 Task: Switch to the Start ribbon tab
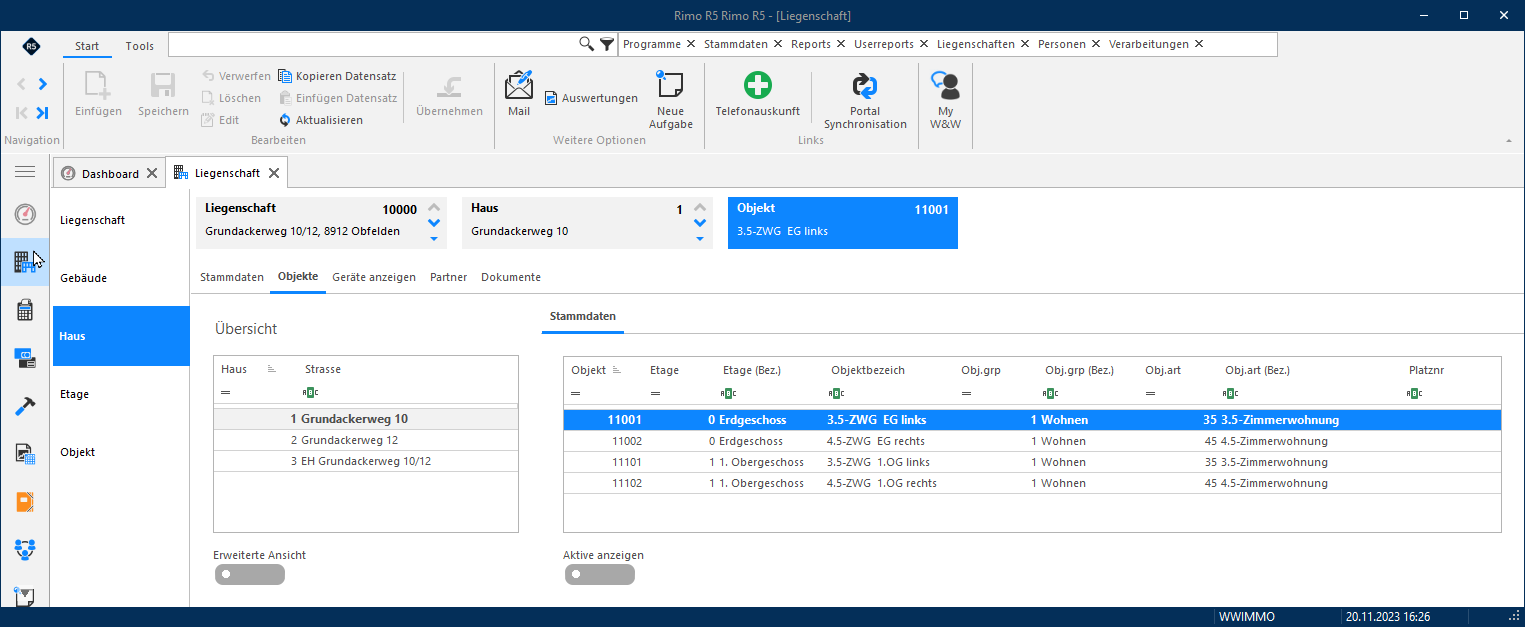pos(87,46)
